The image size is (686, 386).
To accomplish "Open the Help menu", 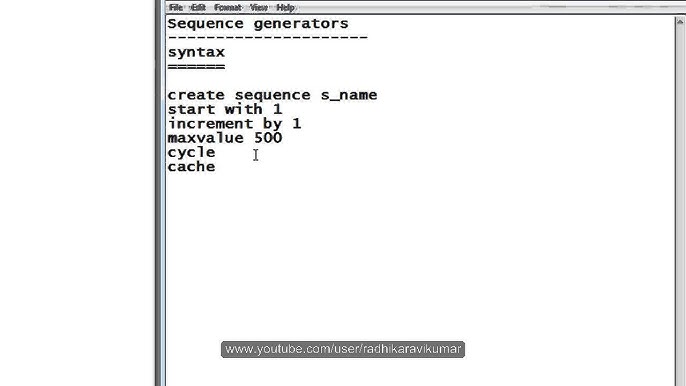I will pyautogui.click(x=286, y=7).
